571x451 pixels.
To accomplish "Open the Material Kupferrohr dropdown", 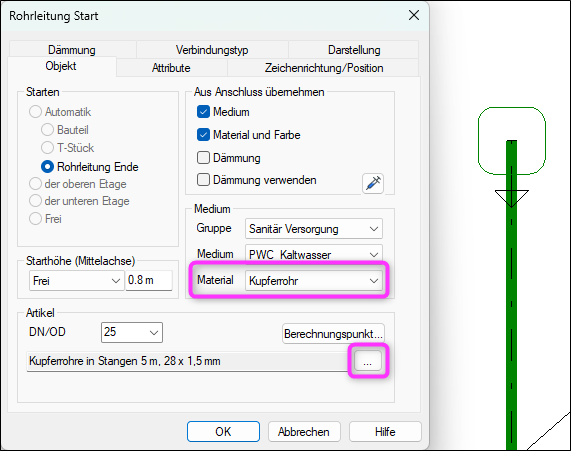I will [314, 281].
